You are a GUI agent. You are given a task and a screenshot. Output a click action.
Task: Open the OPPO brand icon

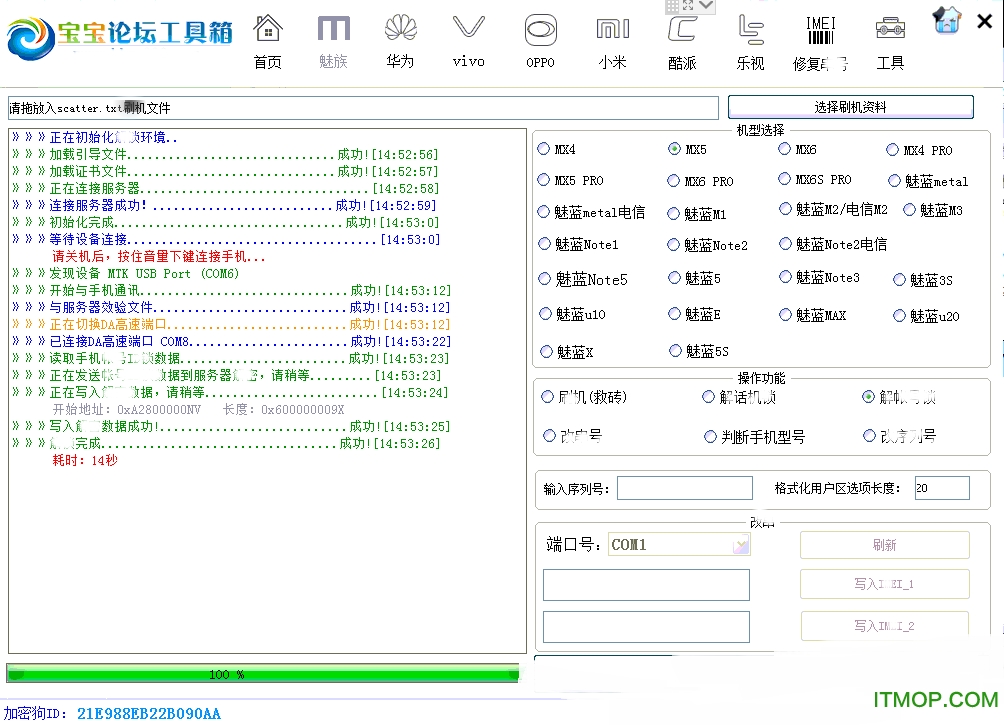coord(540,42)
